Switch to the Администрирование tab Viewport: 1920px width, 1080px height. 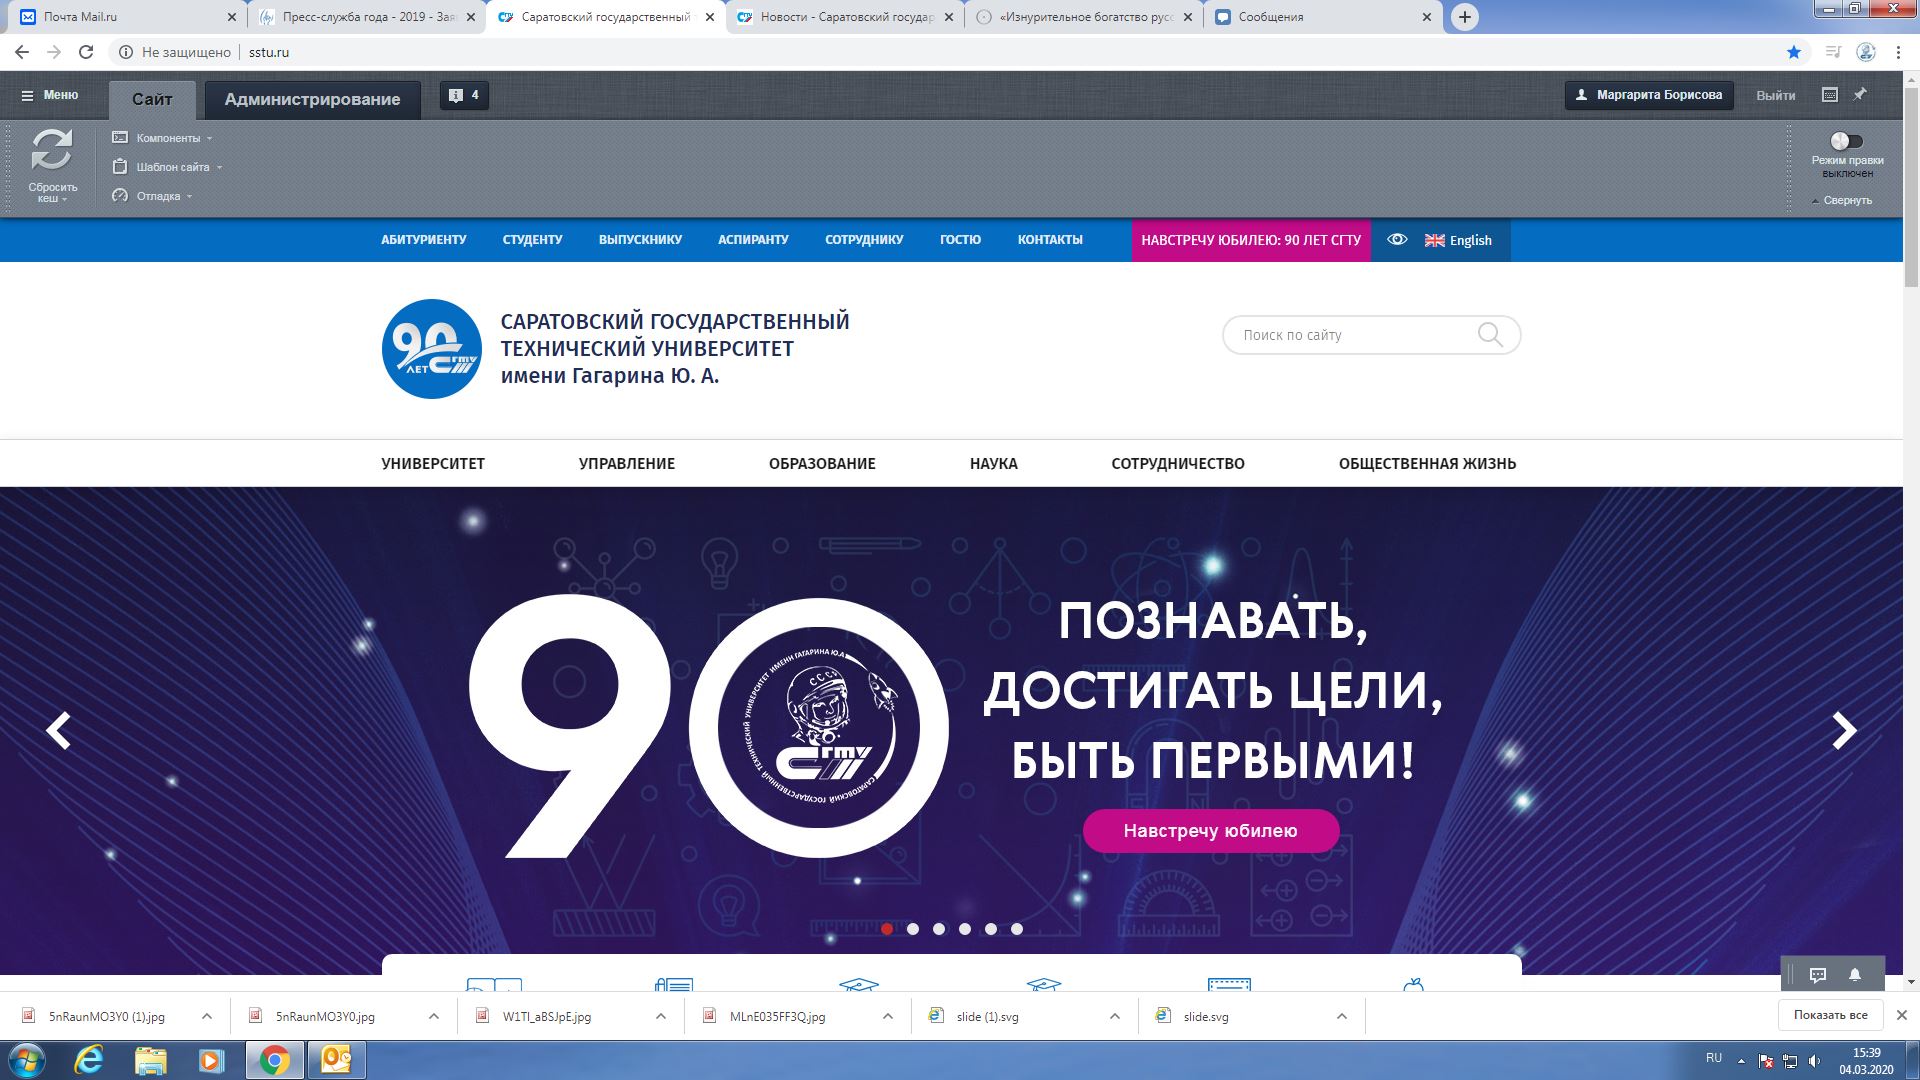coord(312,100)
